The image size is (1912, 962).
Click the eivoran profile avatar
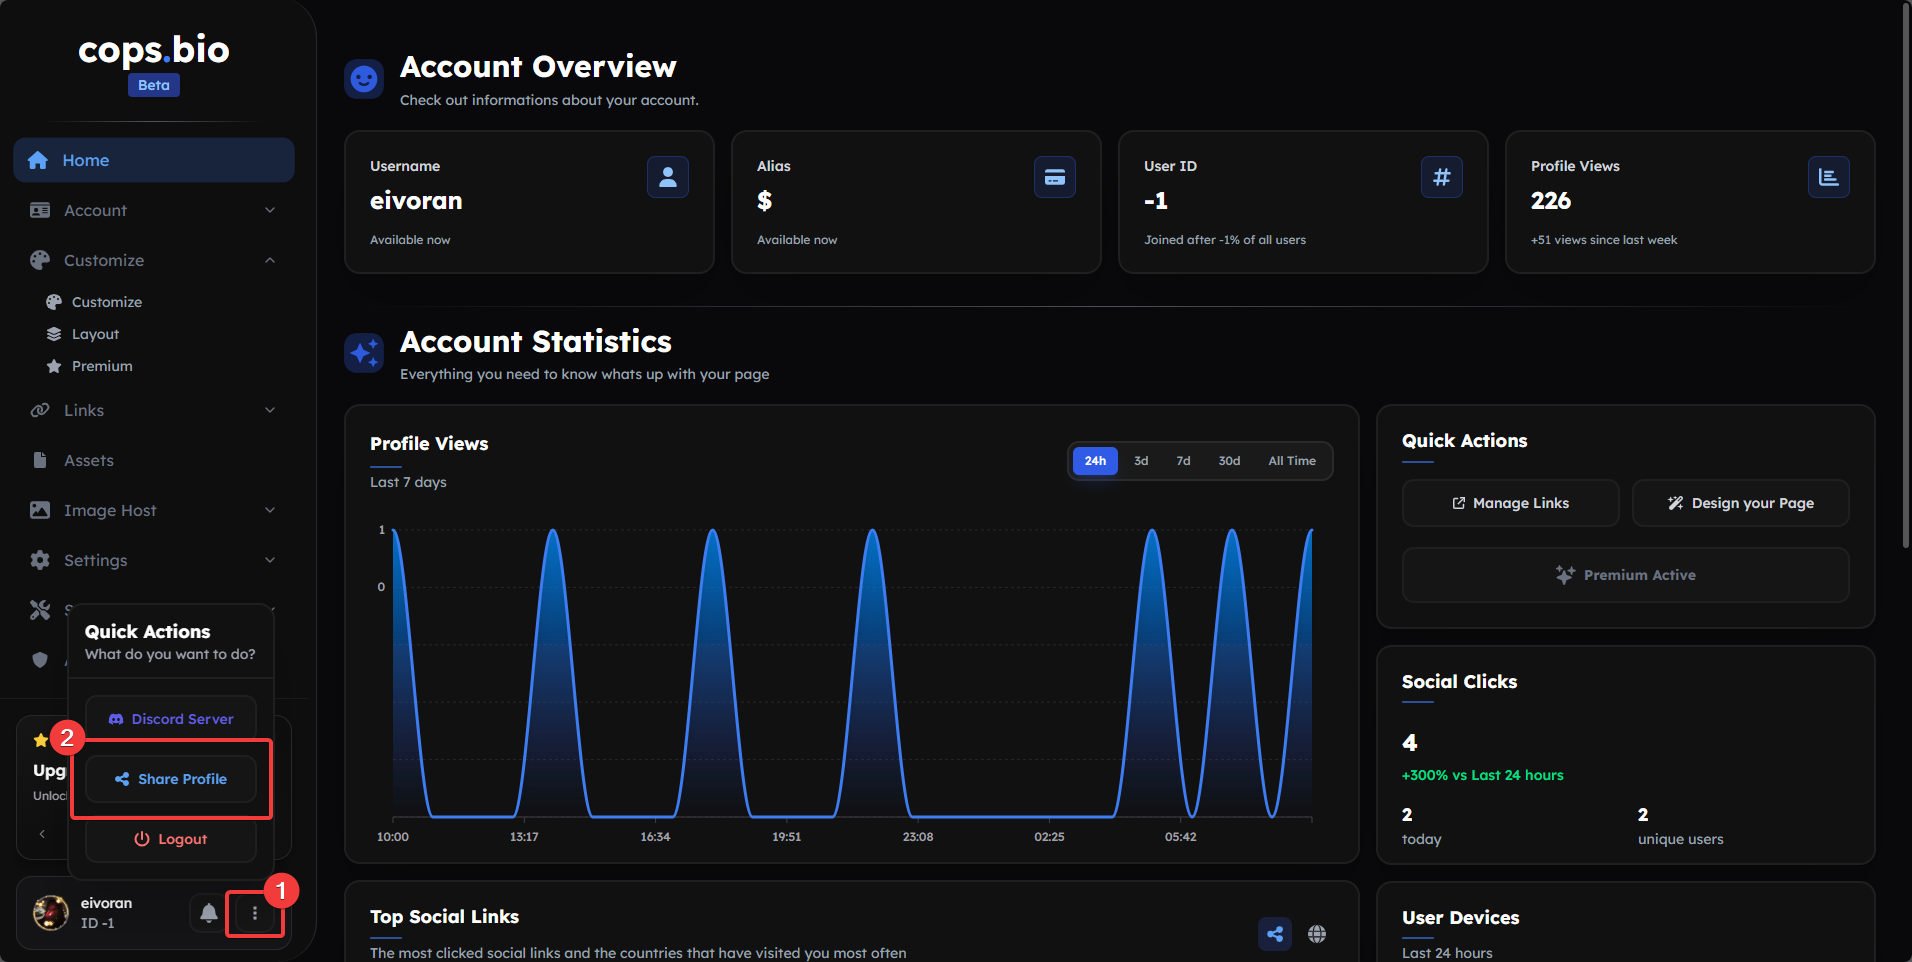(x=51, y=912)
